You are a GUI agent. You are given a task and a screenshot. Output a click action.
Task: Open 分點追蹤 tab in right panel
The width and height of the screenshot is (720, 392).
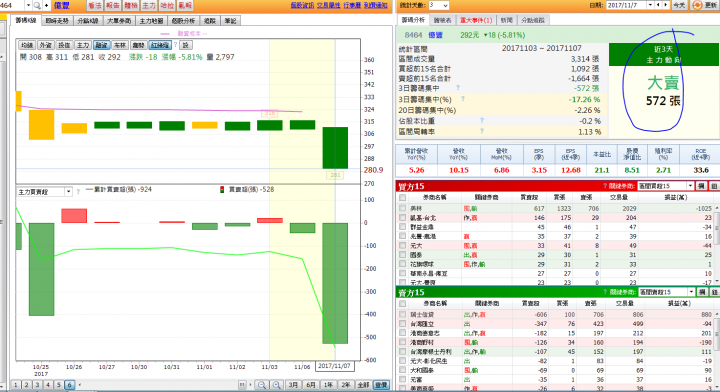(533, 20)
